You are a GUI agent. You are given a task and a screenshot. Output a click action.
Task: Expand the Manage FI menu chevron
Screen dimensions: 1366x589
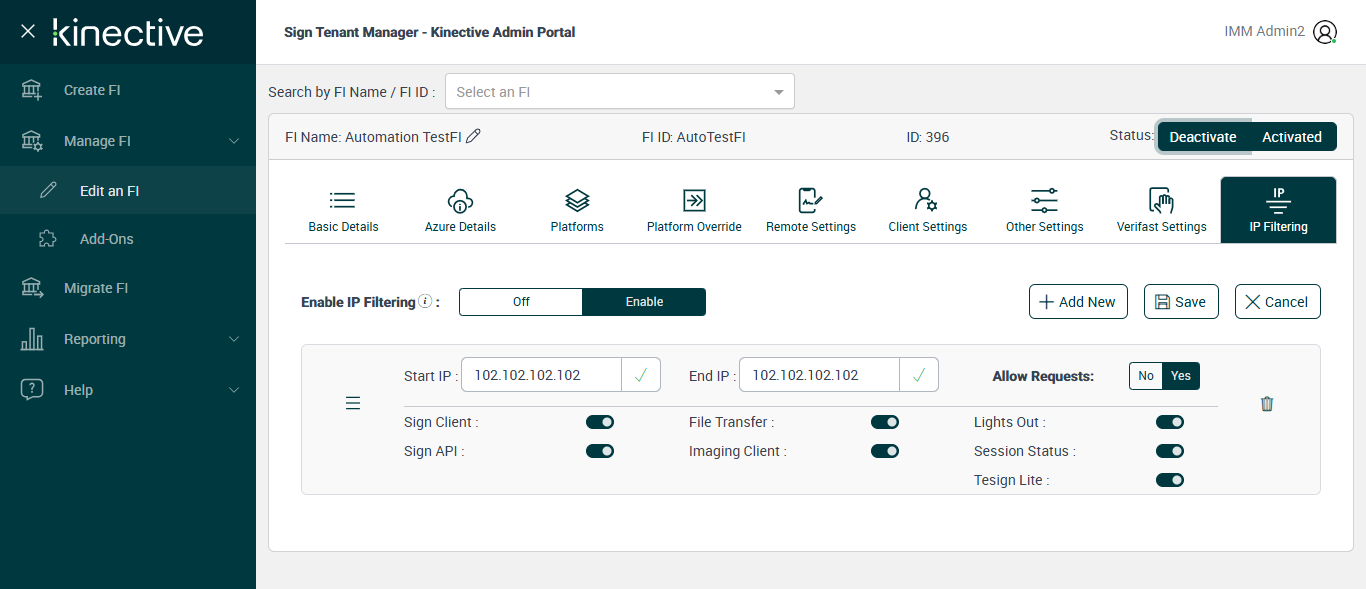tap(234, 141)
